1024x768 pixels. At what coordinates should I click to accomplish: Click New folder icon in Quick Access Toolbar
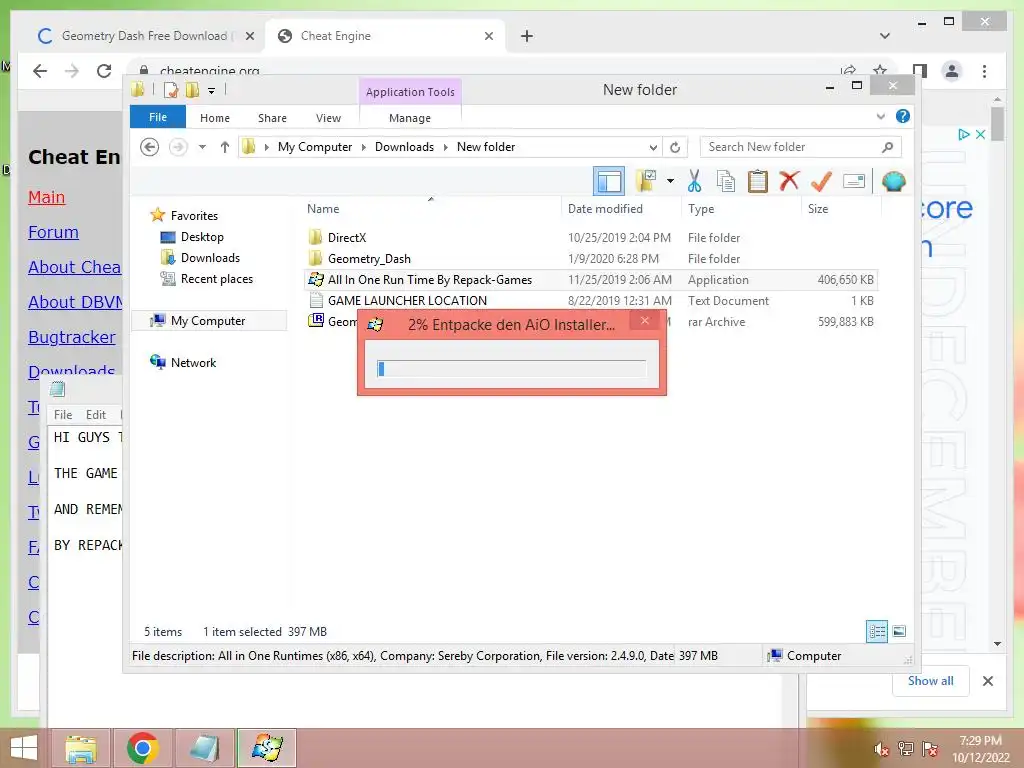tap(192, 90)
